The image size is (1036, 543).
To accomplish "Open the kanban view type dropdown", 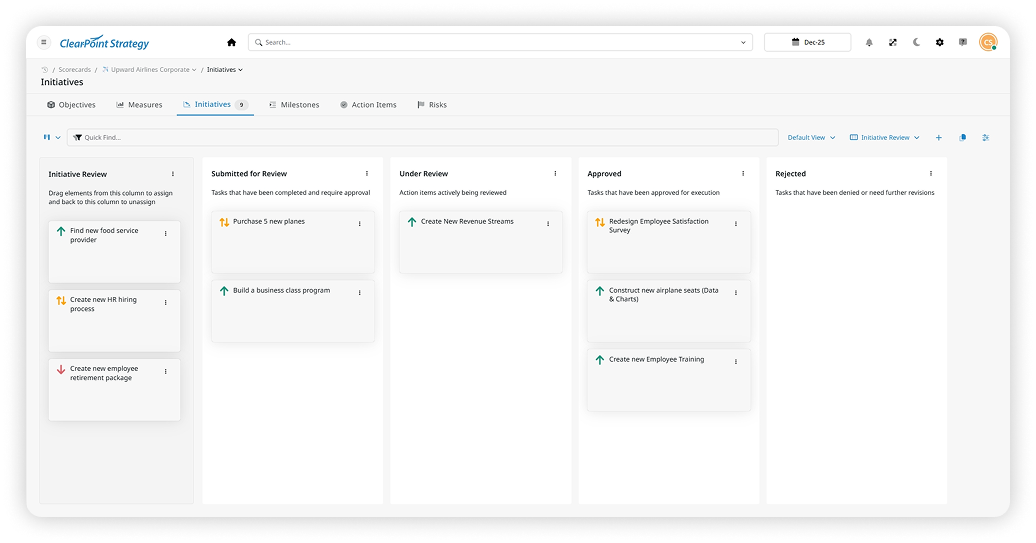I will pos(51,137).
